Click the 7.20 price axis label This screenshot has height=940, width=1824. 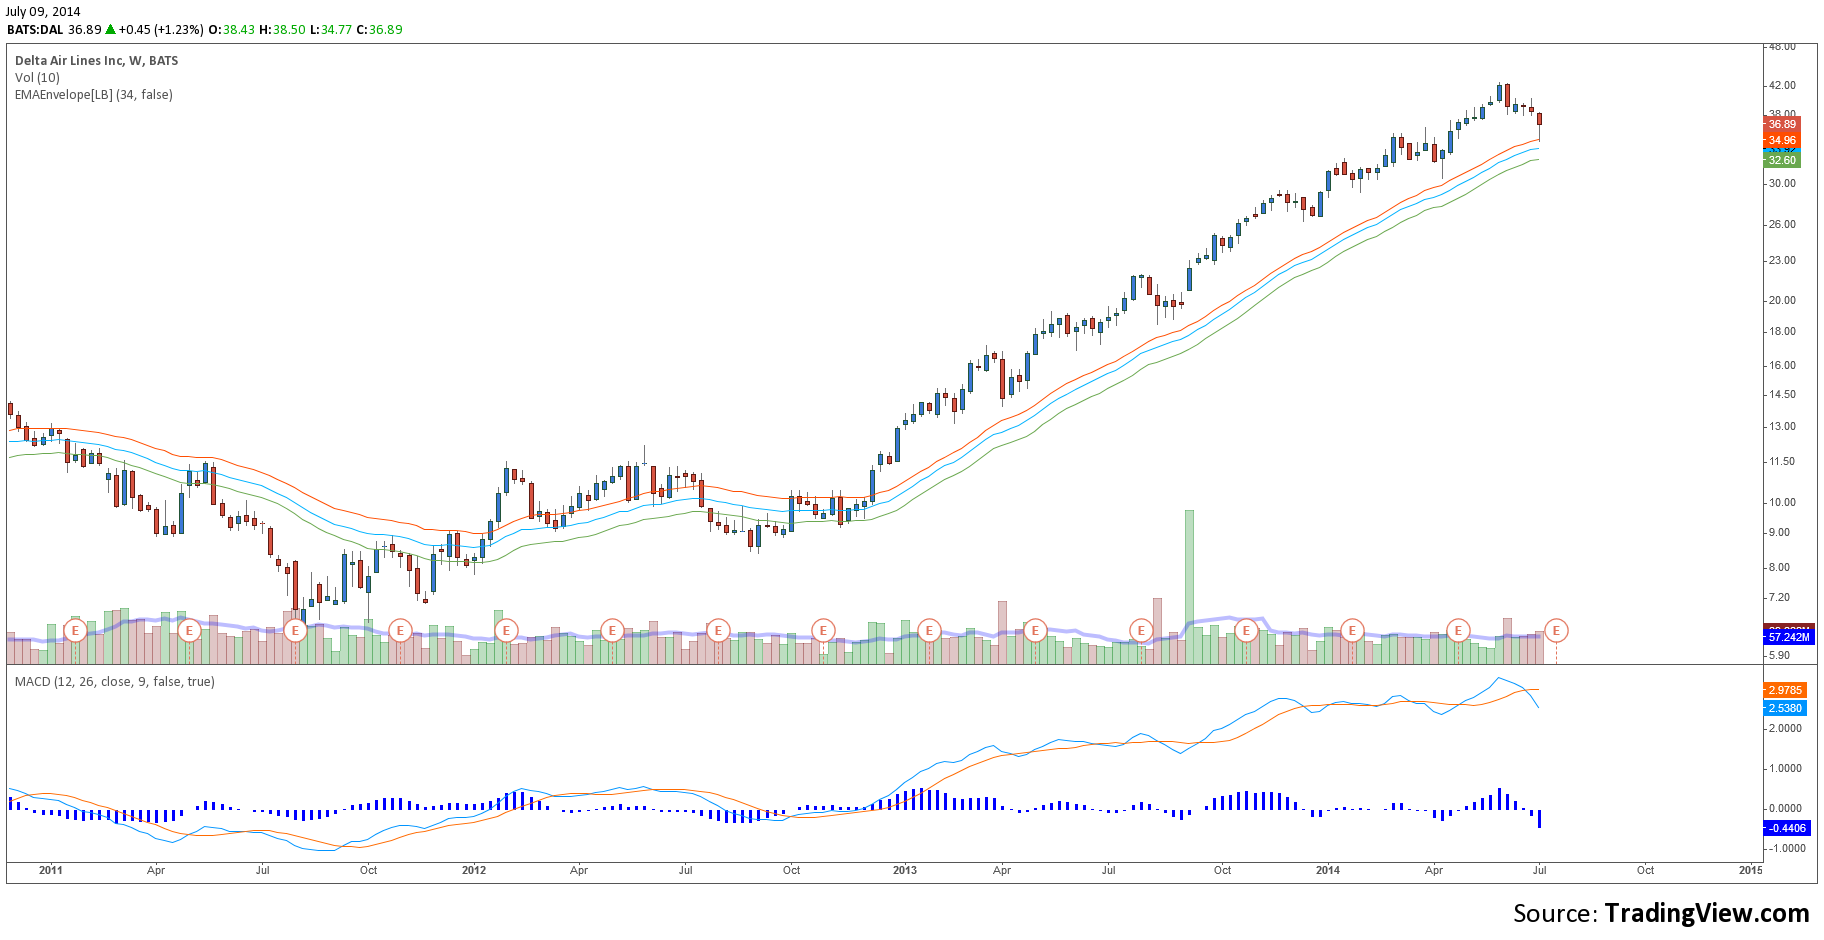coord(1779,598)
